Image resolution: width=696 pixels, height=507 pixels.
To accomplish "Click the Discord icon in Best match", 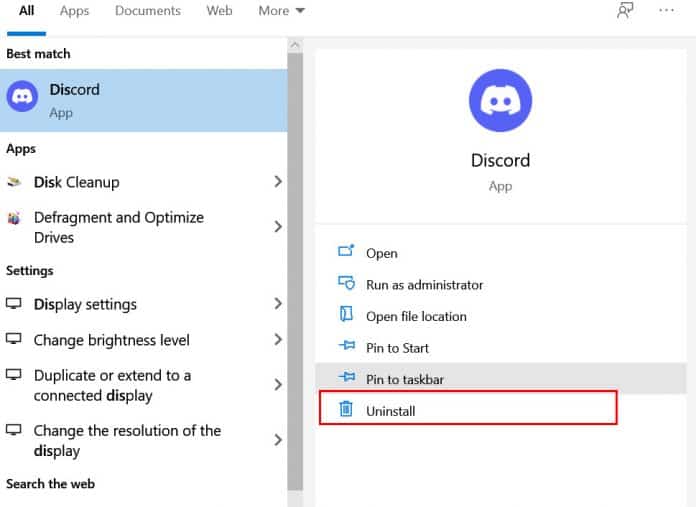I will (22, 96).
